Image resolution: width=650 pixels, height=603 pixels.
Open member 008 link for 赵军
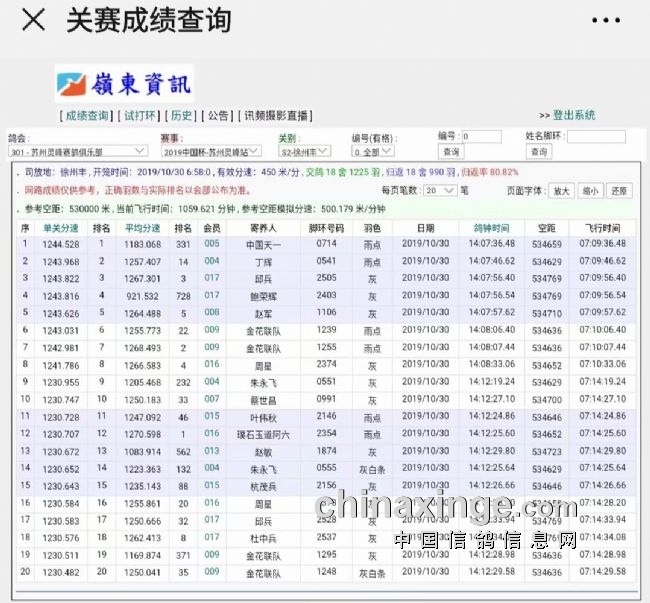211,312
